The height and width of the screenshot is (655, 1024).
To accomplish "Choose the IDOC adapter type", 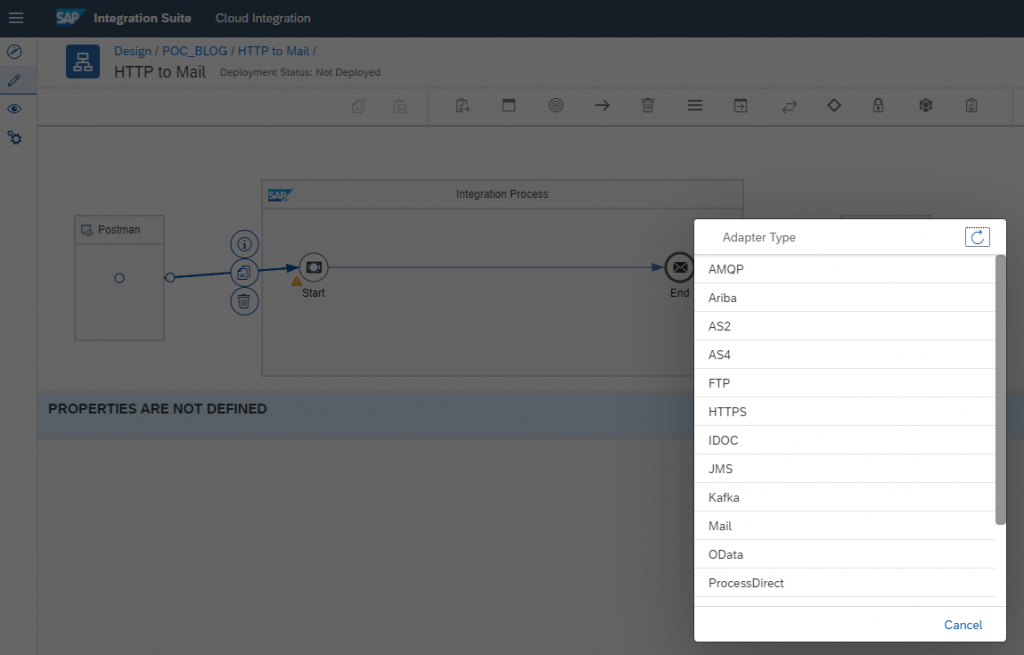I will click(844, 440).
